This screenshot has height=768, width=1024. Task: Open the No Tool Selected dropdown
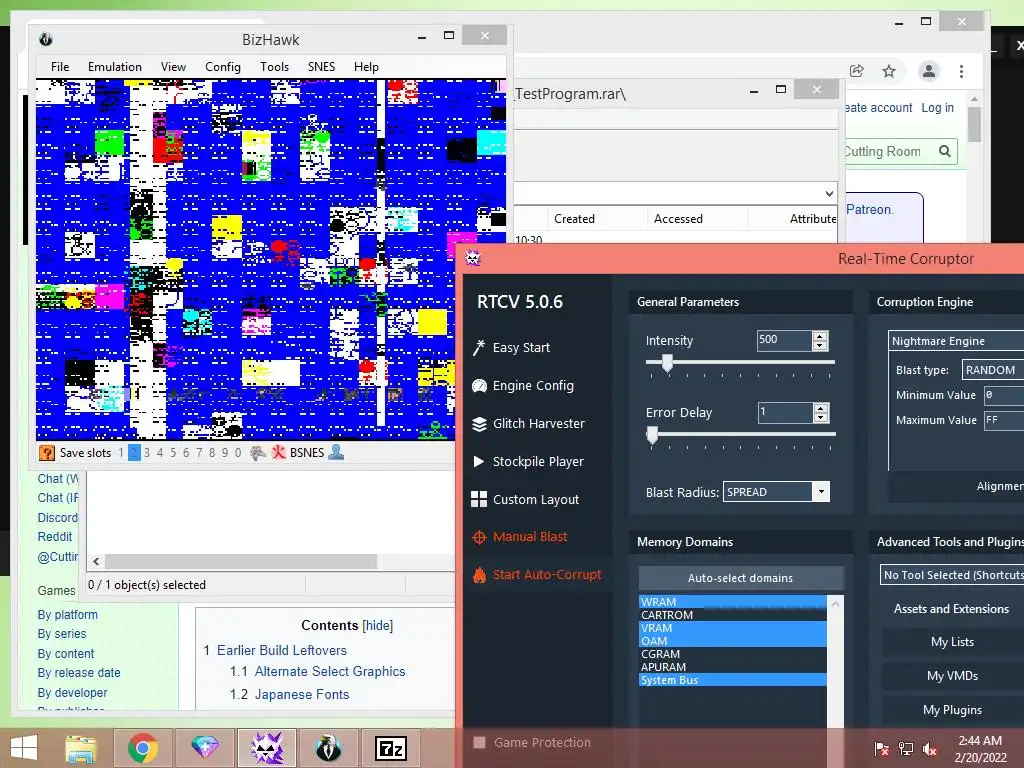(x=952, y=575)
